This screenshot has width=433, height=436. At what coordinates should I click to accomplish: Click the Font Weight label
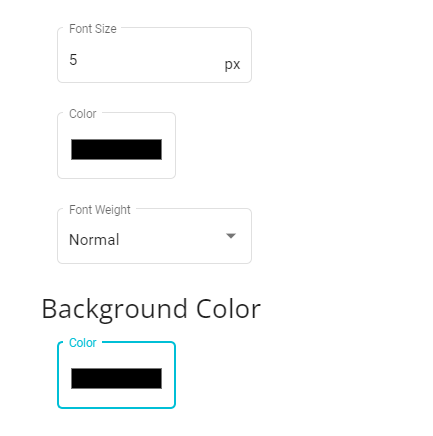tap(100, 210)
